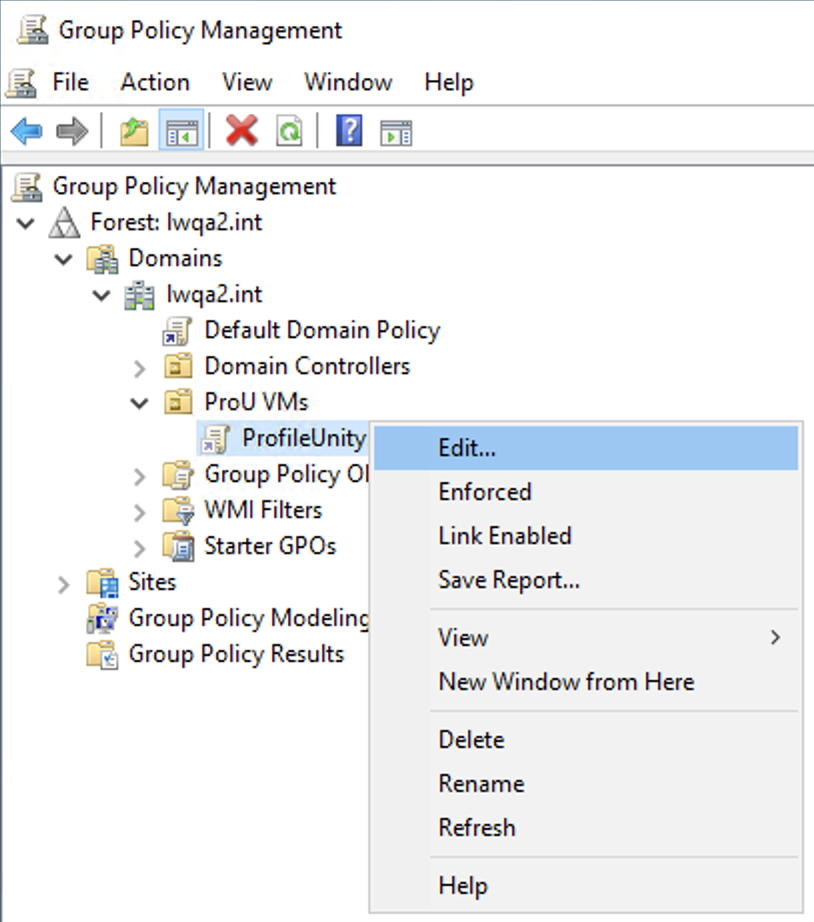The height and width of the screenshot is (922, 814).
Task: Open the Action menu
Action: 155,82
